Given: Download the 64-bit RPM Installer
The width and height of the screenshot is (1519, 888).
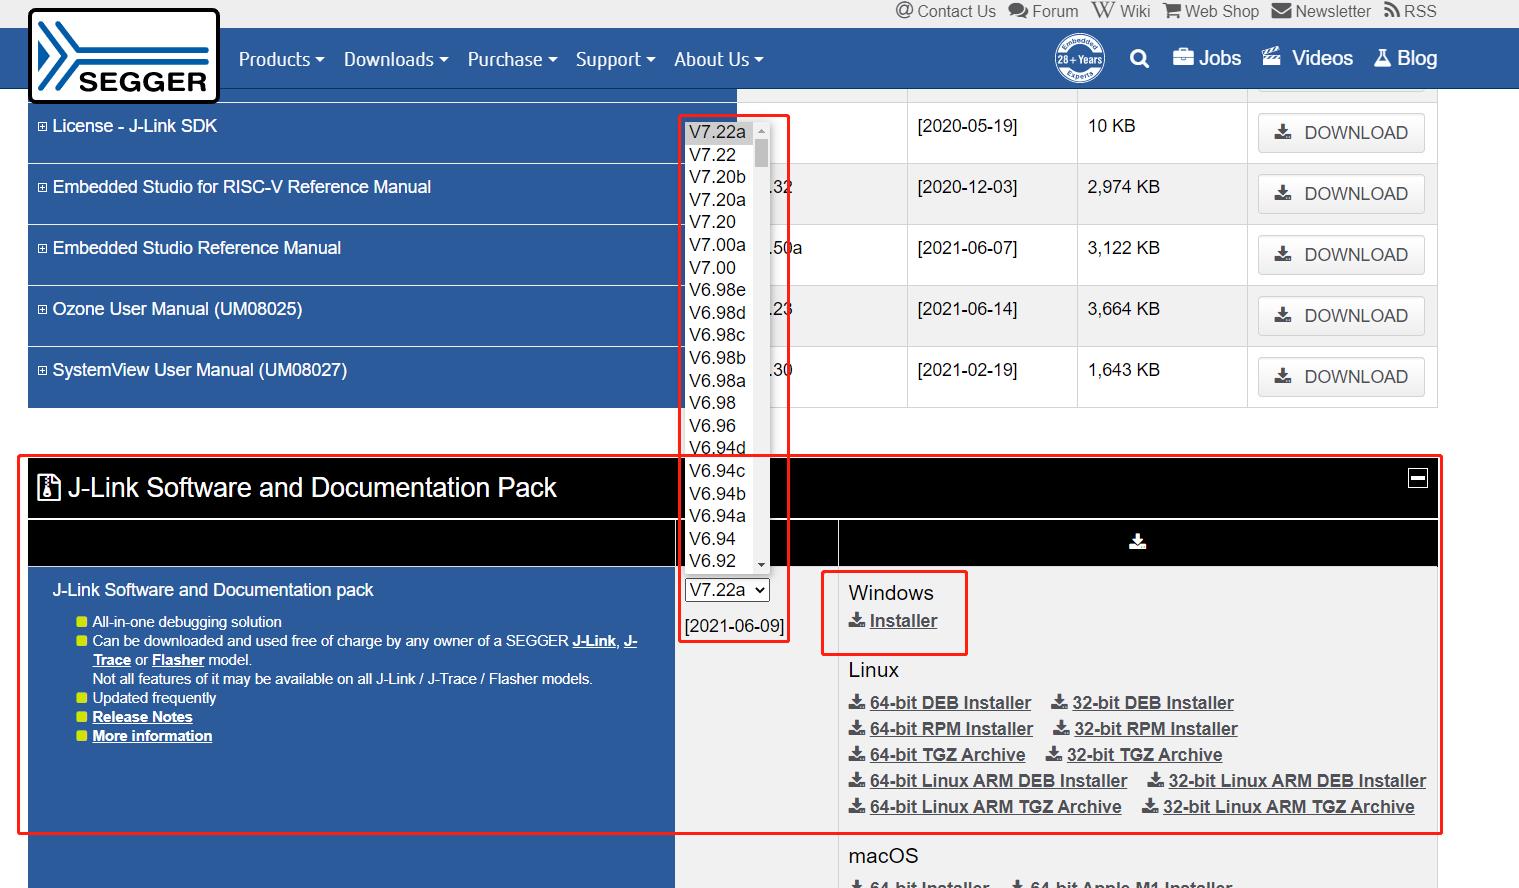Looking at the screenshot, I should 941,729.
